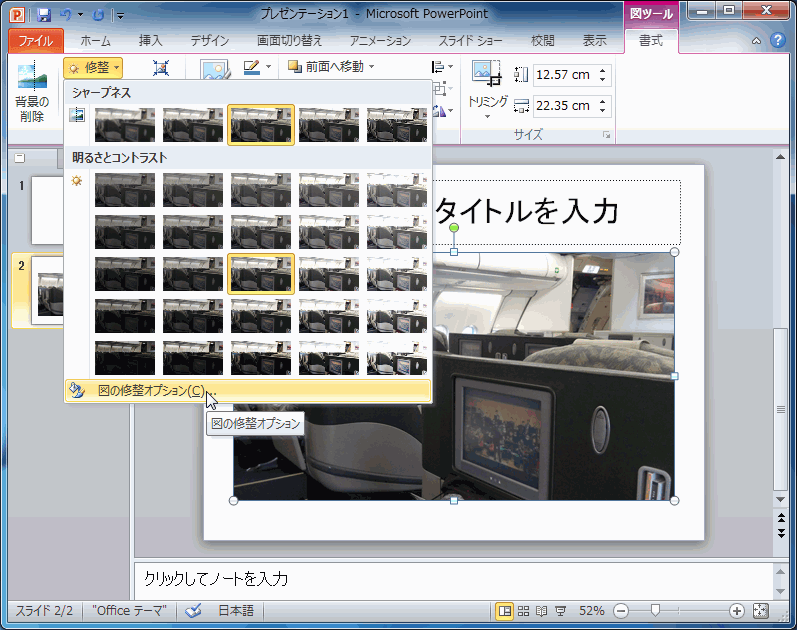The image size is (797, 630).
Task: Switch to the 表示 ribbon tab
Action: [x=594, y=41]
